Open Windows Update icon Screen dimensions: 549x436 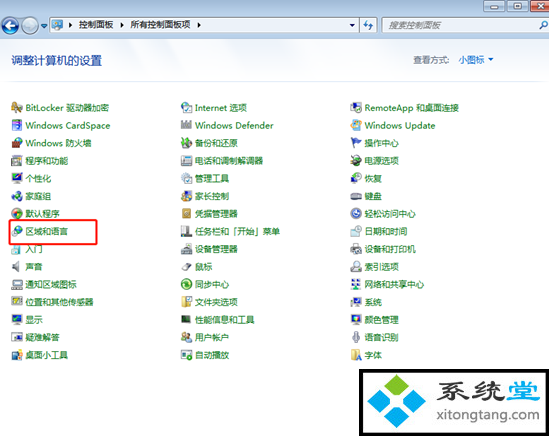(x=356, y=125)
